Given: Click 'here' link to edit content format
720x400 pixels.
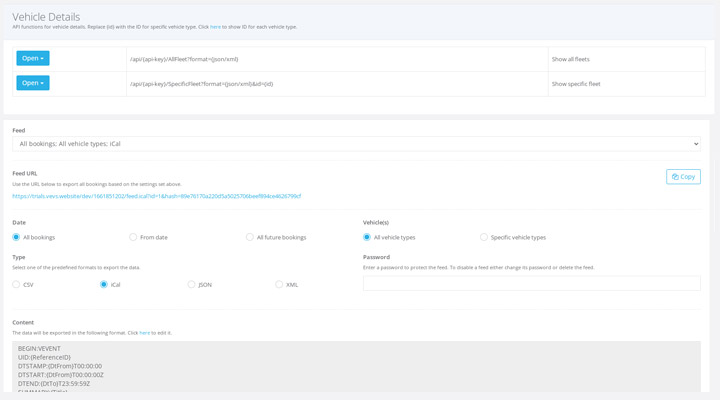Looking at the screenshot, I should pyautogui.click(x=145, y=333).
